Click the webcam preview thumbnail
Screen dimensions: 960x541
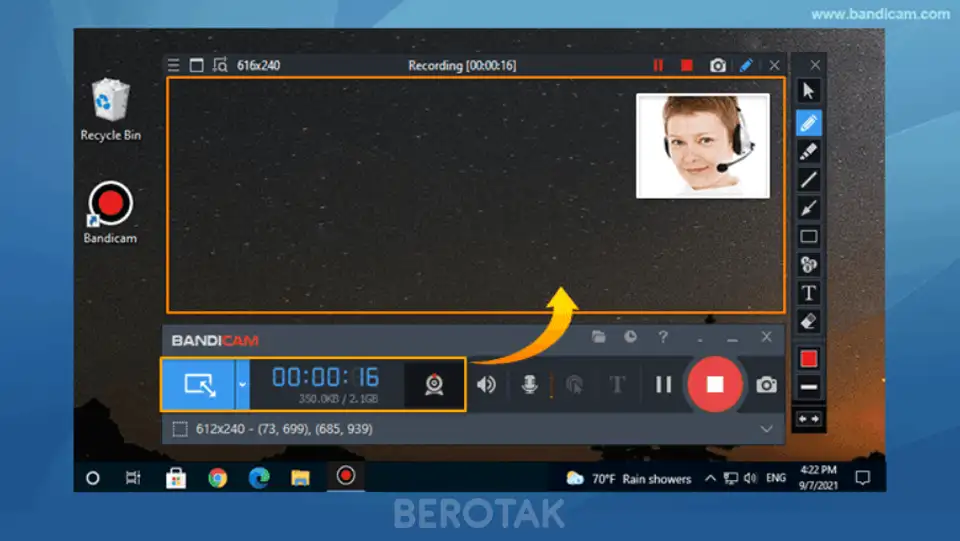703,146
